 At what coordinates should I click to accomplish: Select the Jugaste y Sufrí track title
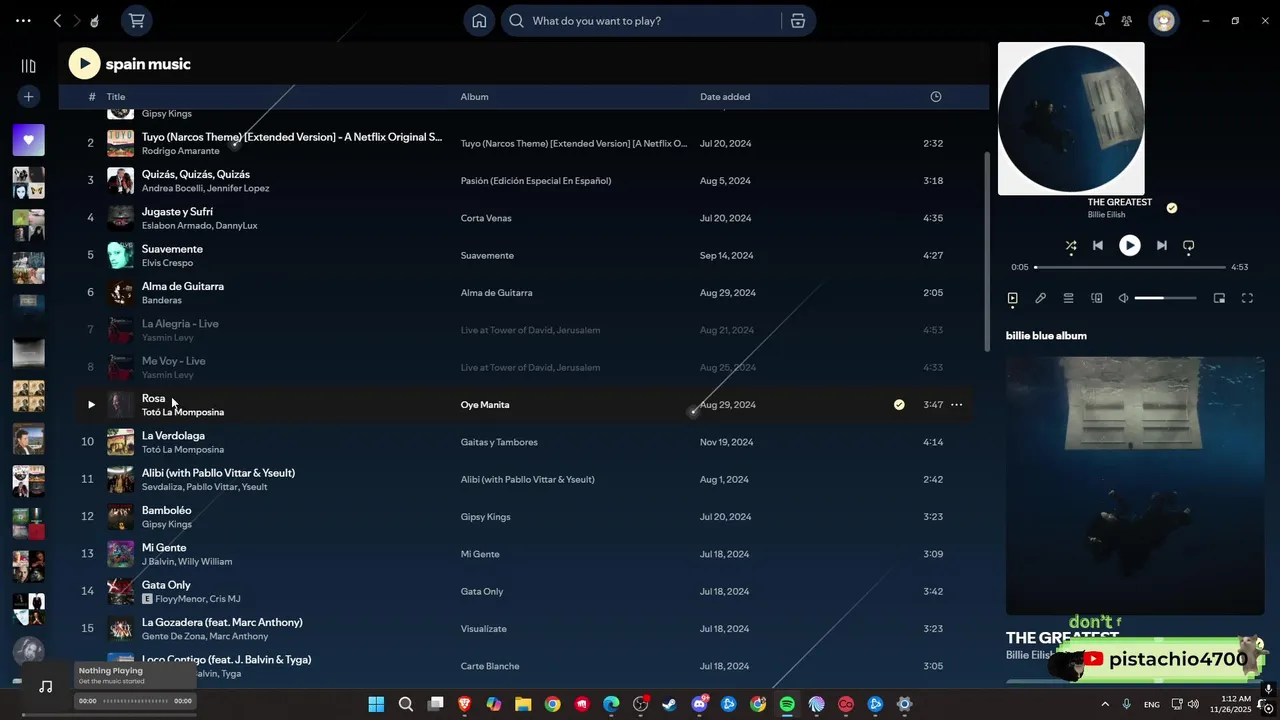[177, 212]
